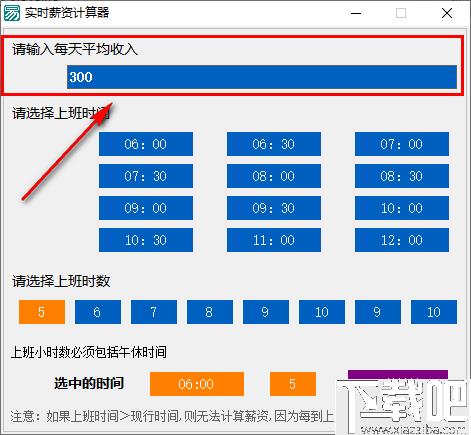This screenshot has height=435, width=471.
Task: Click the purple button beside selected time
Action: [x=398, y=374]
